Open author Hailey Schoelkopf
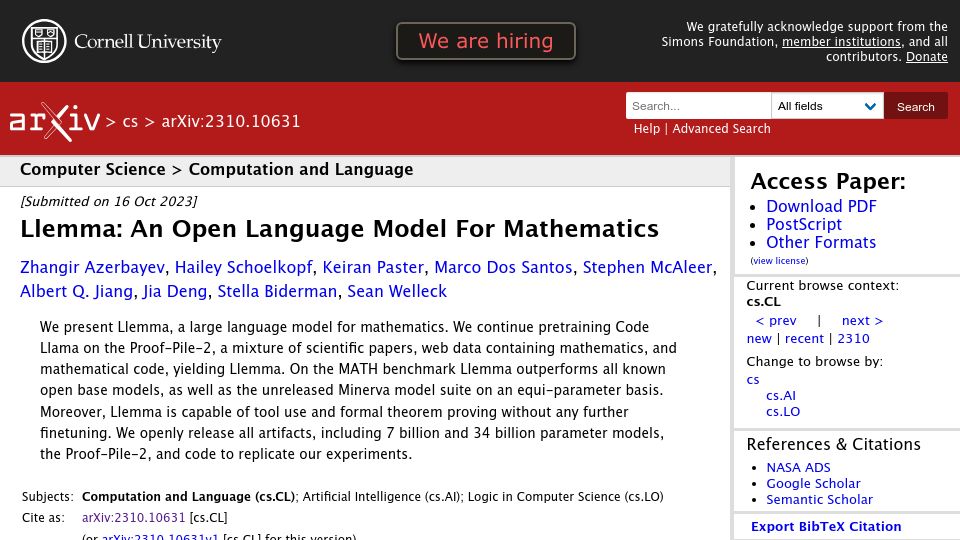Image resolution: width=960 pixels, height=540 pixels. pos(244,268)
